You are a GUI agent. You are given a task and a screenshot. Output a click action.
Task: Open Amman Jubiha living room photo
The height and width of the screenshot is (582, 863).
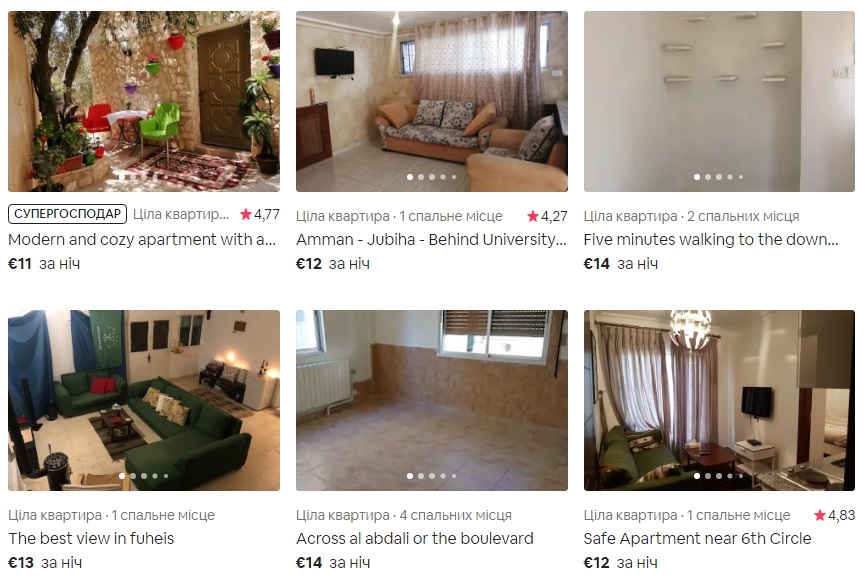(432, 101)
